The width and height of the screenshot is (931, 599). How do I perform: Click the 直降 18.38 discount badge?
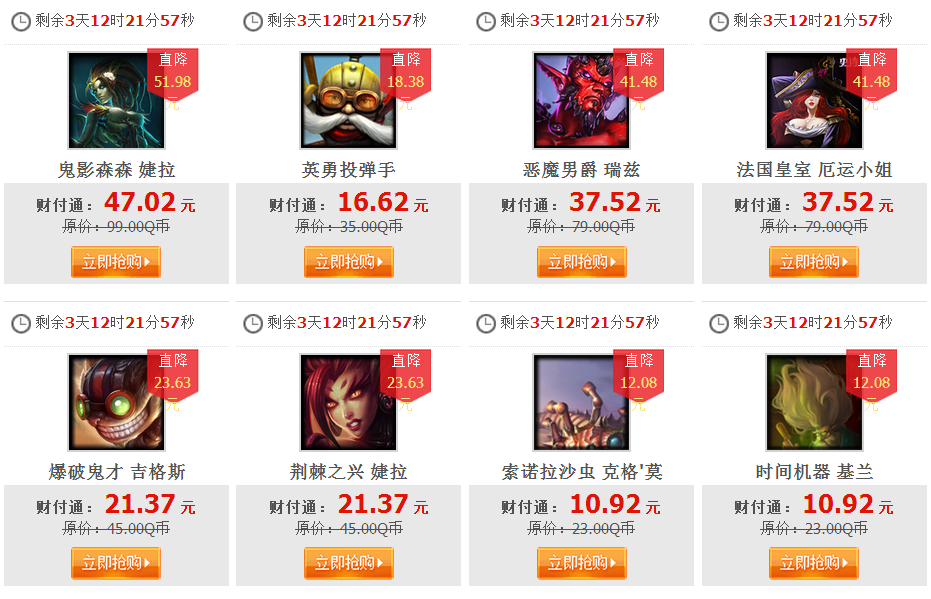[x=406, y=74]
